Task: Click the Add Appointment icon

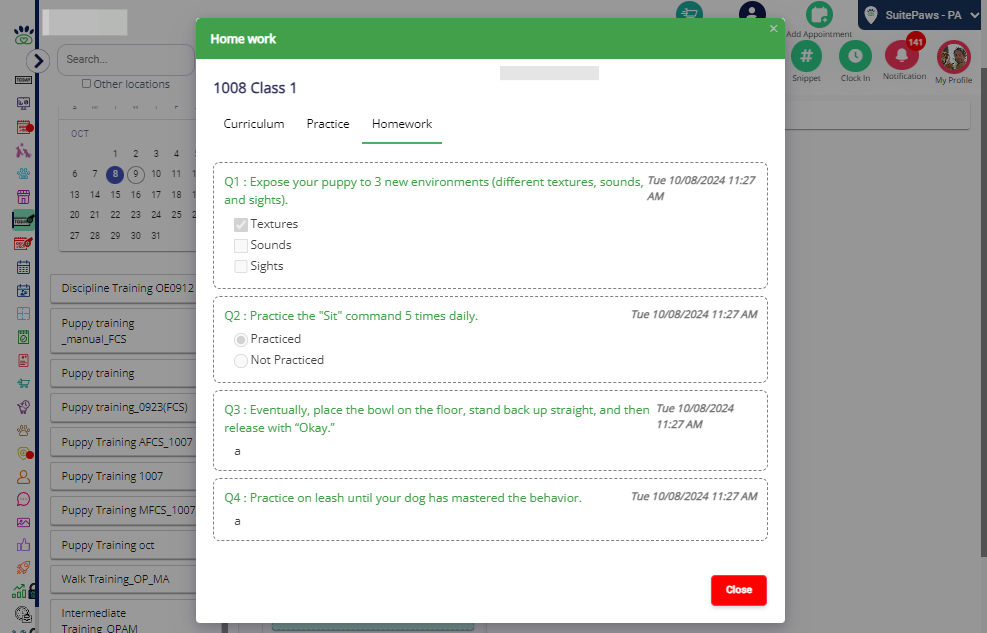Action: point(819,14)
